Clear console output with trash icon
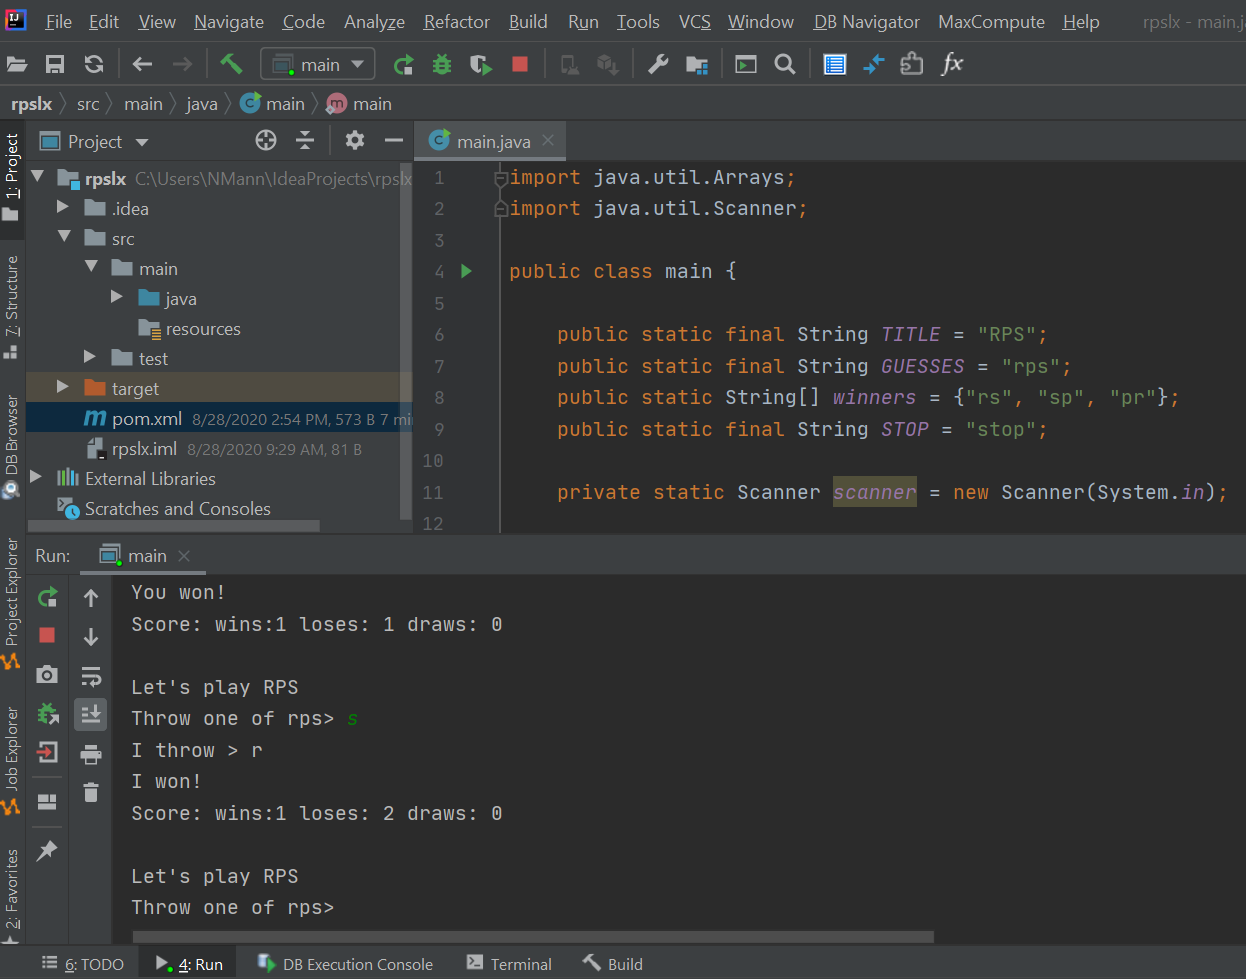This screenshot has width=1246, height=979. 90,790
